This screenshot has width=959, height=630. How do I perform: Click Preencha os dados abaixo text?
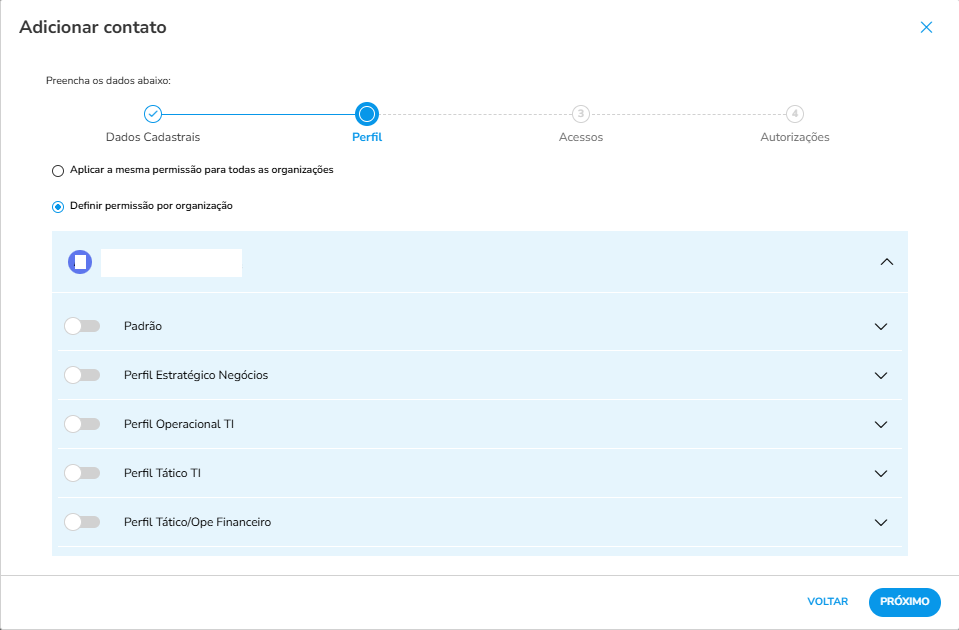tap(108, 81)
